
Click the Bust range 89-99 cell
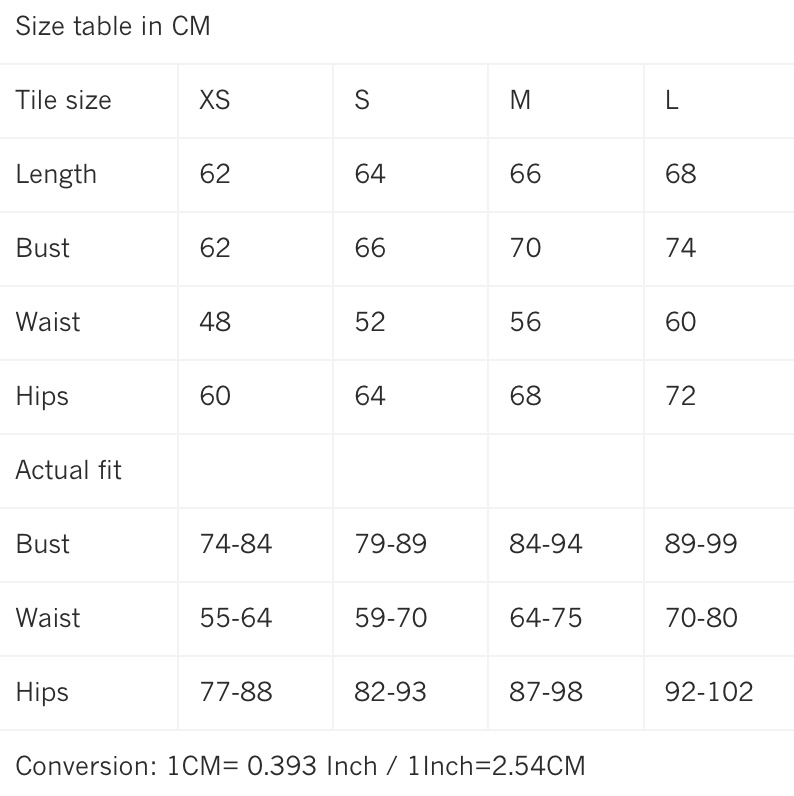point(701,544)
